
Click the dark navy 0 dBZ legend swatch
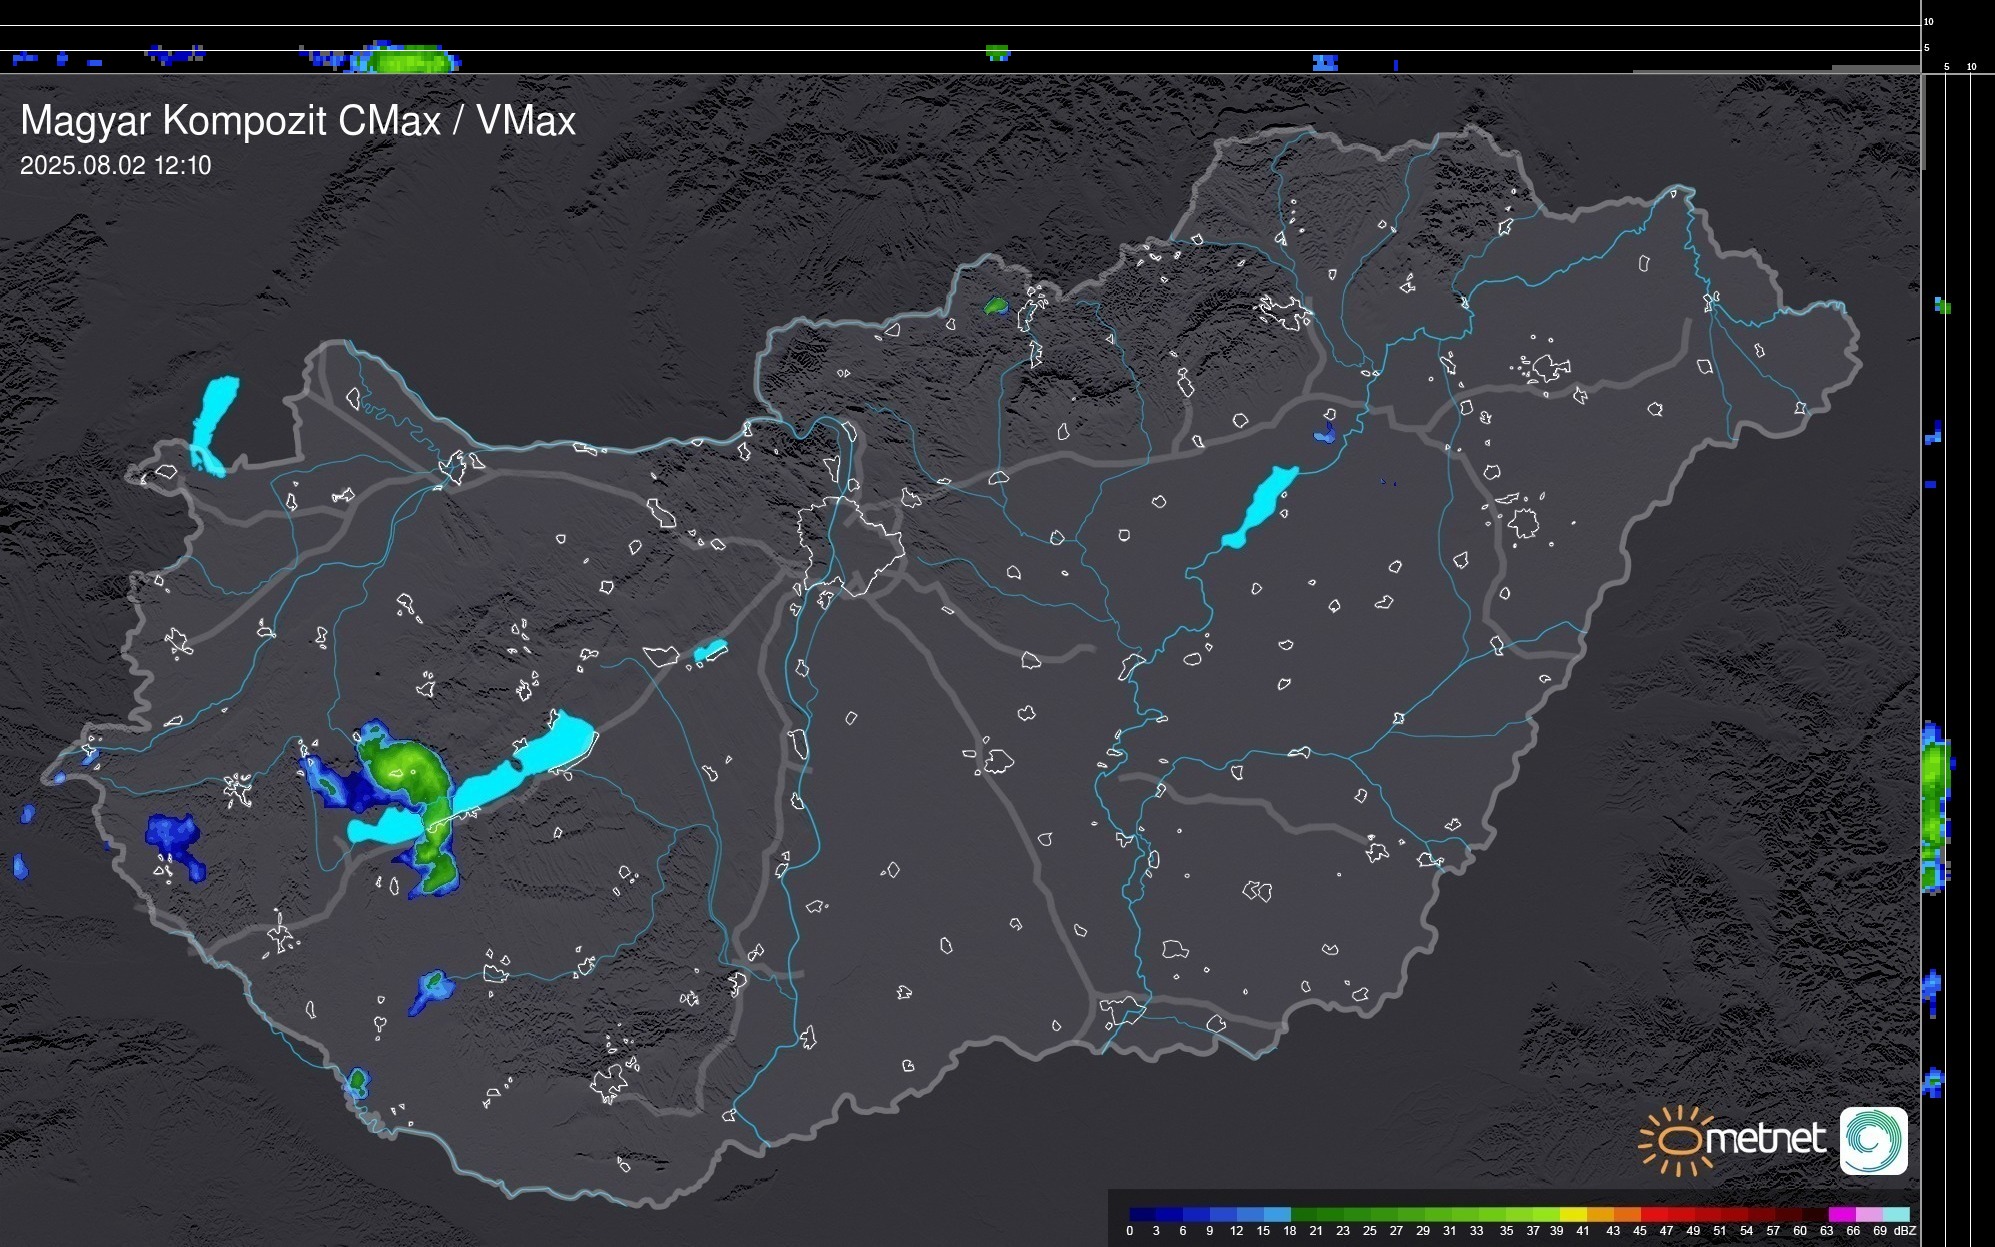(x=1143, y=1214)
